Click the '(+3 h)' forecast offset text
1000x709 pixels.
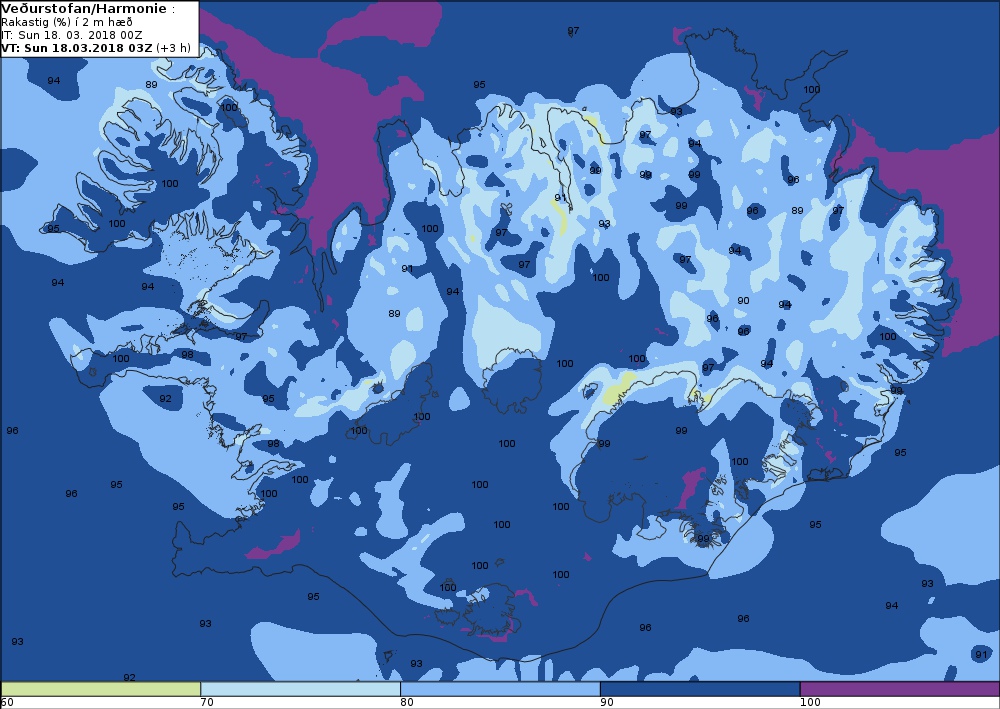coord(173,48)
